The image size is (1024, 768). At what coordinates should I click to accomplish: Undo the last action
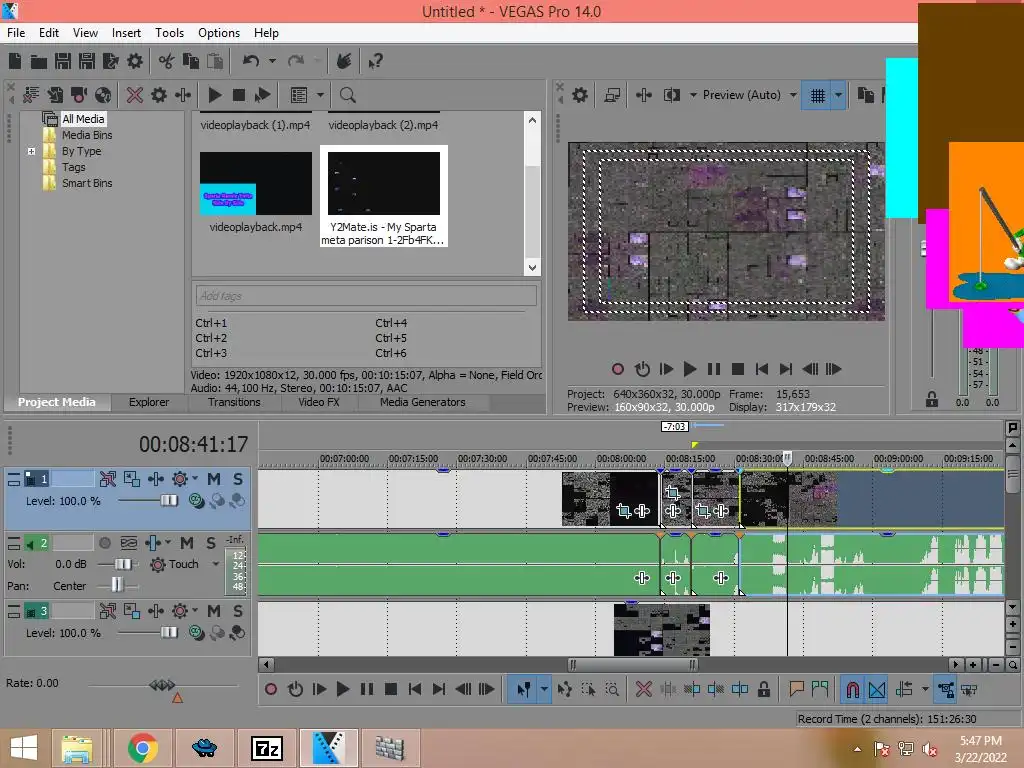pos(251,61)
